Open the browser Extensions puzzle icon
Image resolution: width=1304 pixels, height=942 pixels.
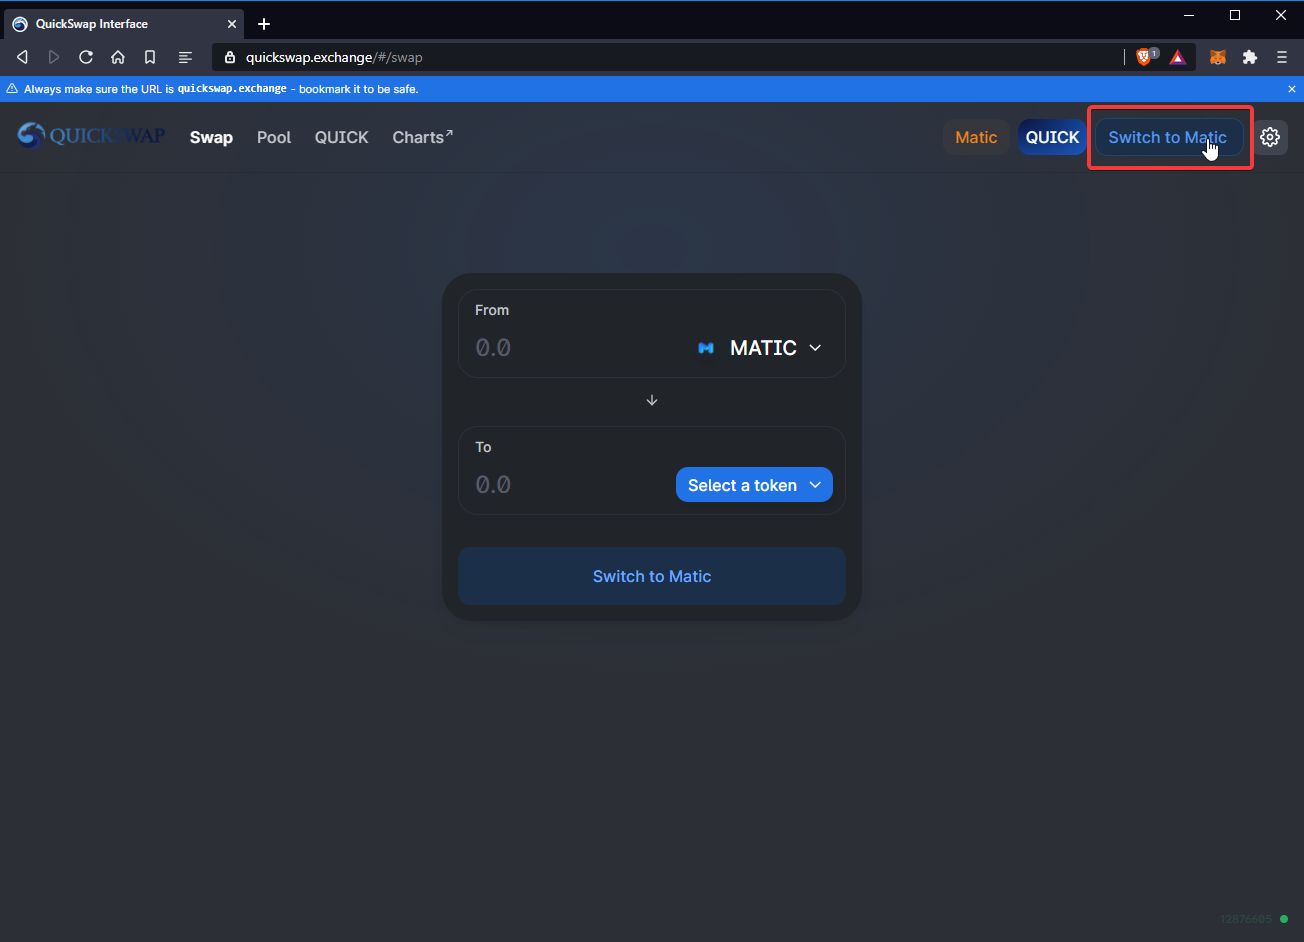(x=1250, y=57)
